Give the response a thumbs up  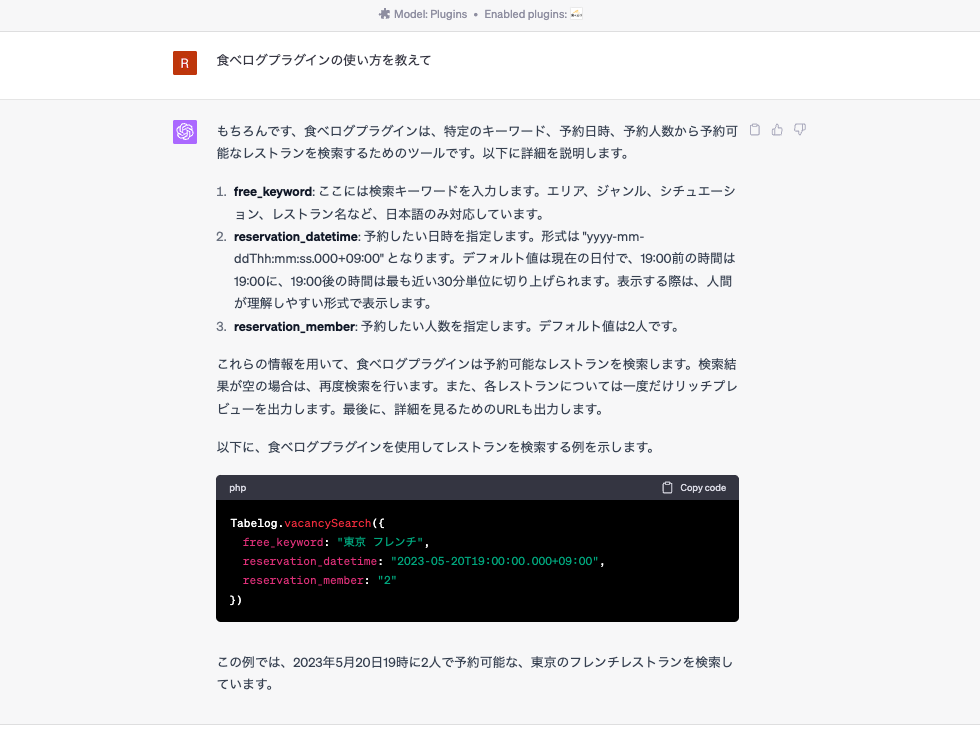click(x=777, y=130)
